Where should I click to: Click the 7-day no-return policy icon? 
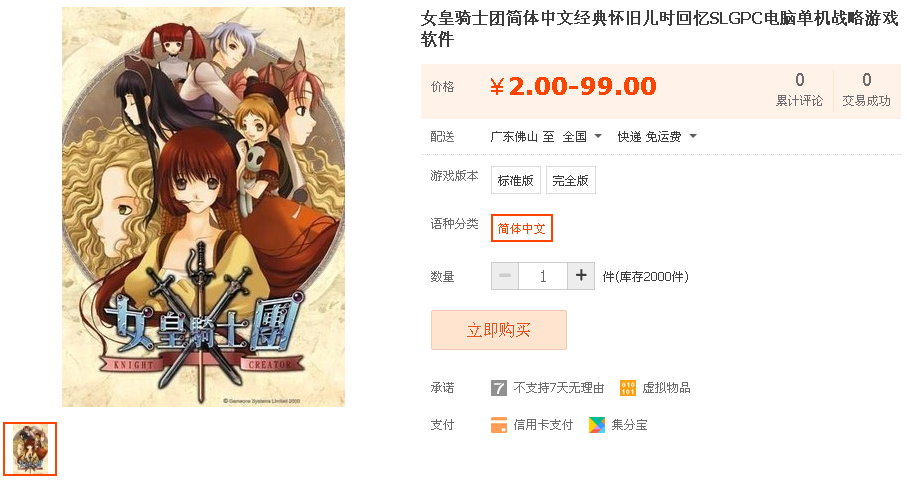tap(499, 388)
